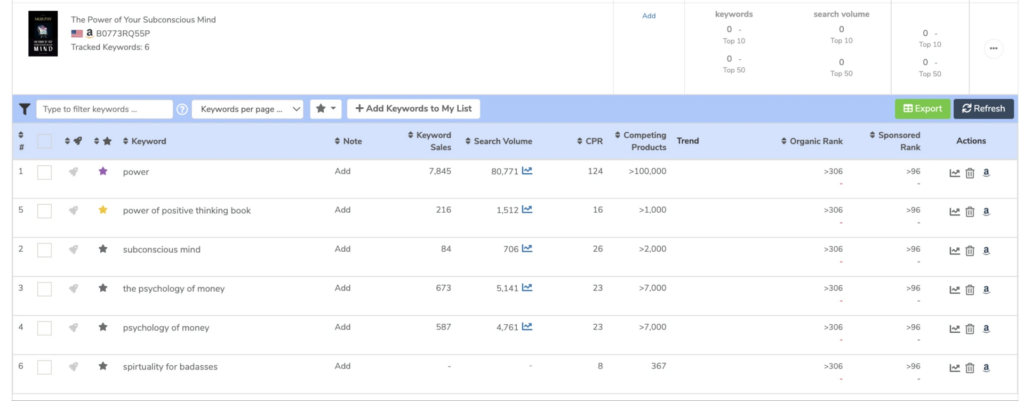Click the 'Type to filter keywords' field
This screenshot has width=1024, height=401.
pyautogui.click(x=104, y=109)
